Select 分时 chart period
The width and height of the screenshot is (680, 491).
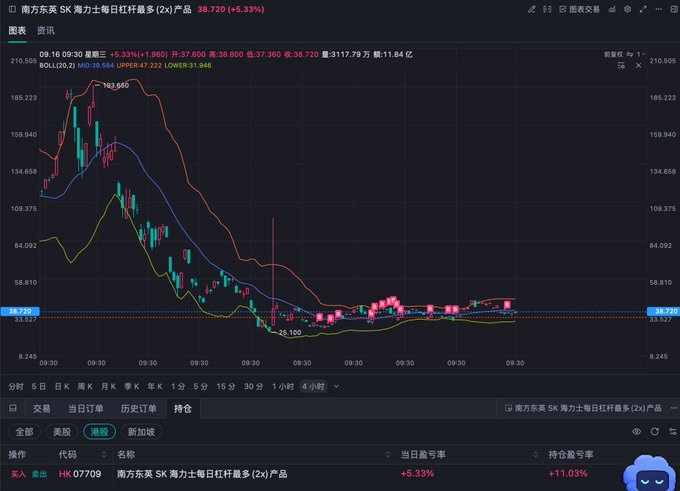pos(16,386)
